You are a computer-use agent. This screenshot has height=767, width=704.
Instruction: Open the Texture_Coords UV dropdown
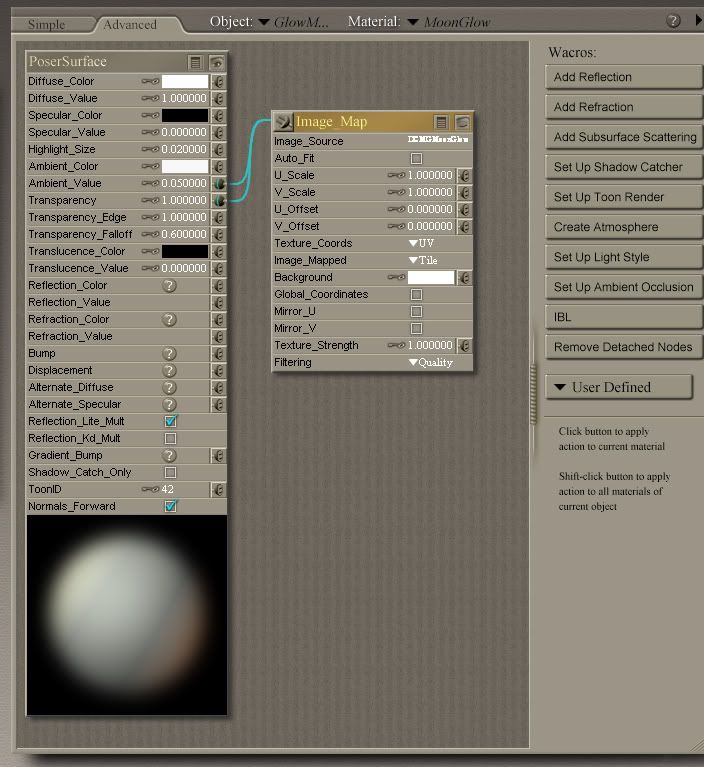[421, 243]
